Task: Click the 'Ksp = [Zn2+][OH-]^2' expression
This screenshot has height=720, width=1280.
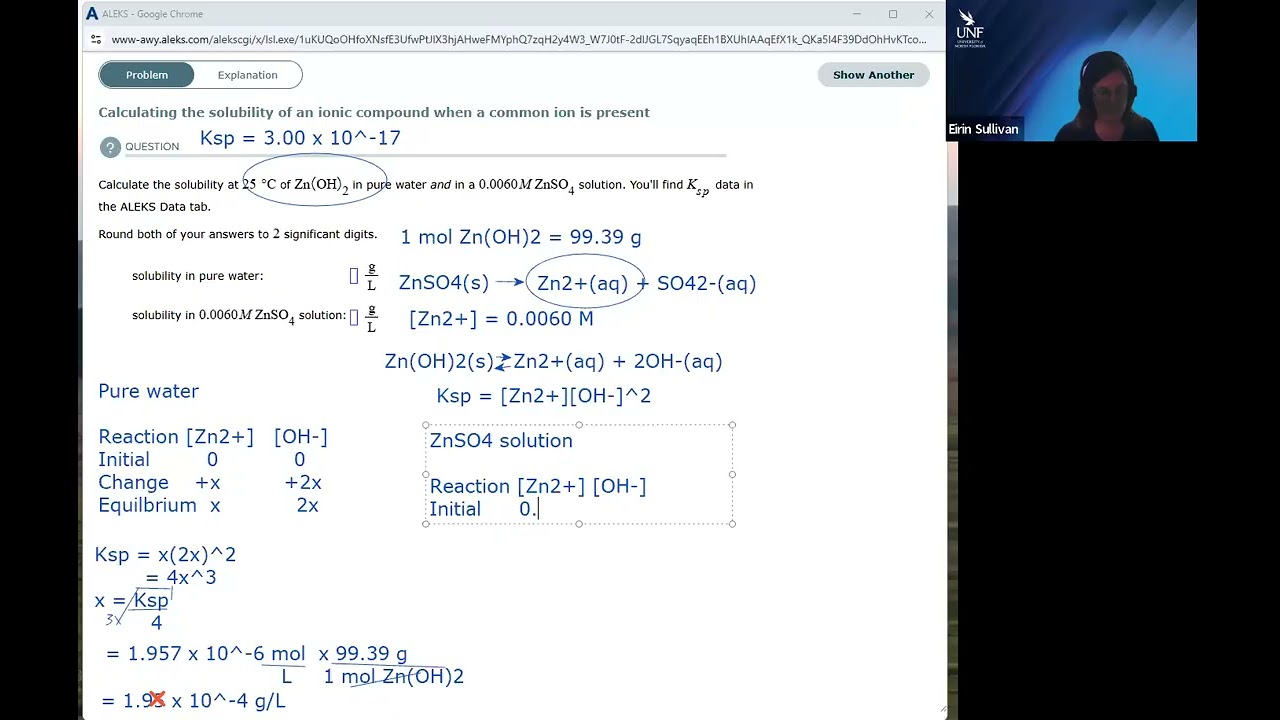Action: (543, 396)
